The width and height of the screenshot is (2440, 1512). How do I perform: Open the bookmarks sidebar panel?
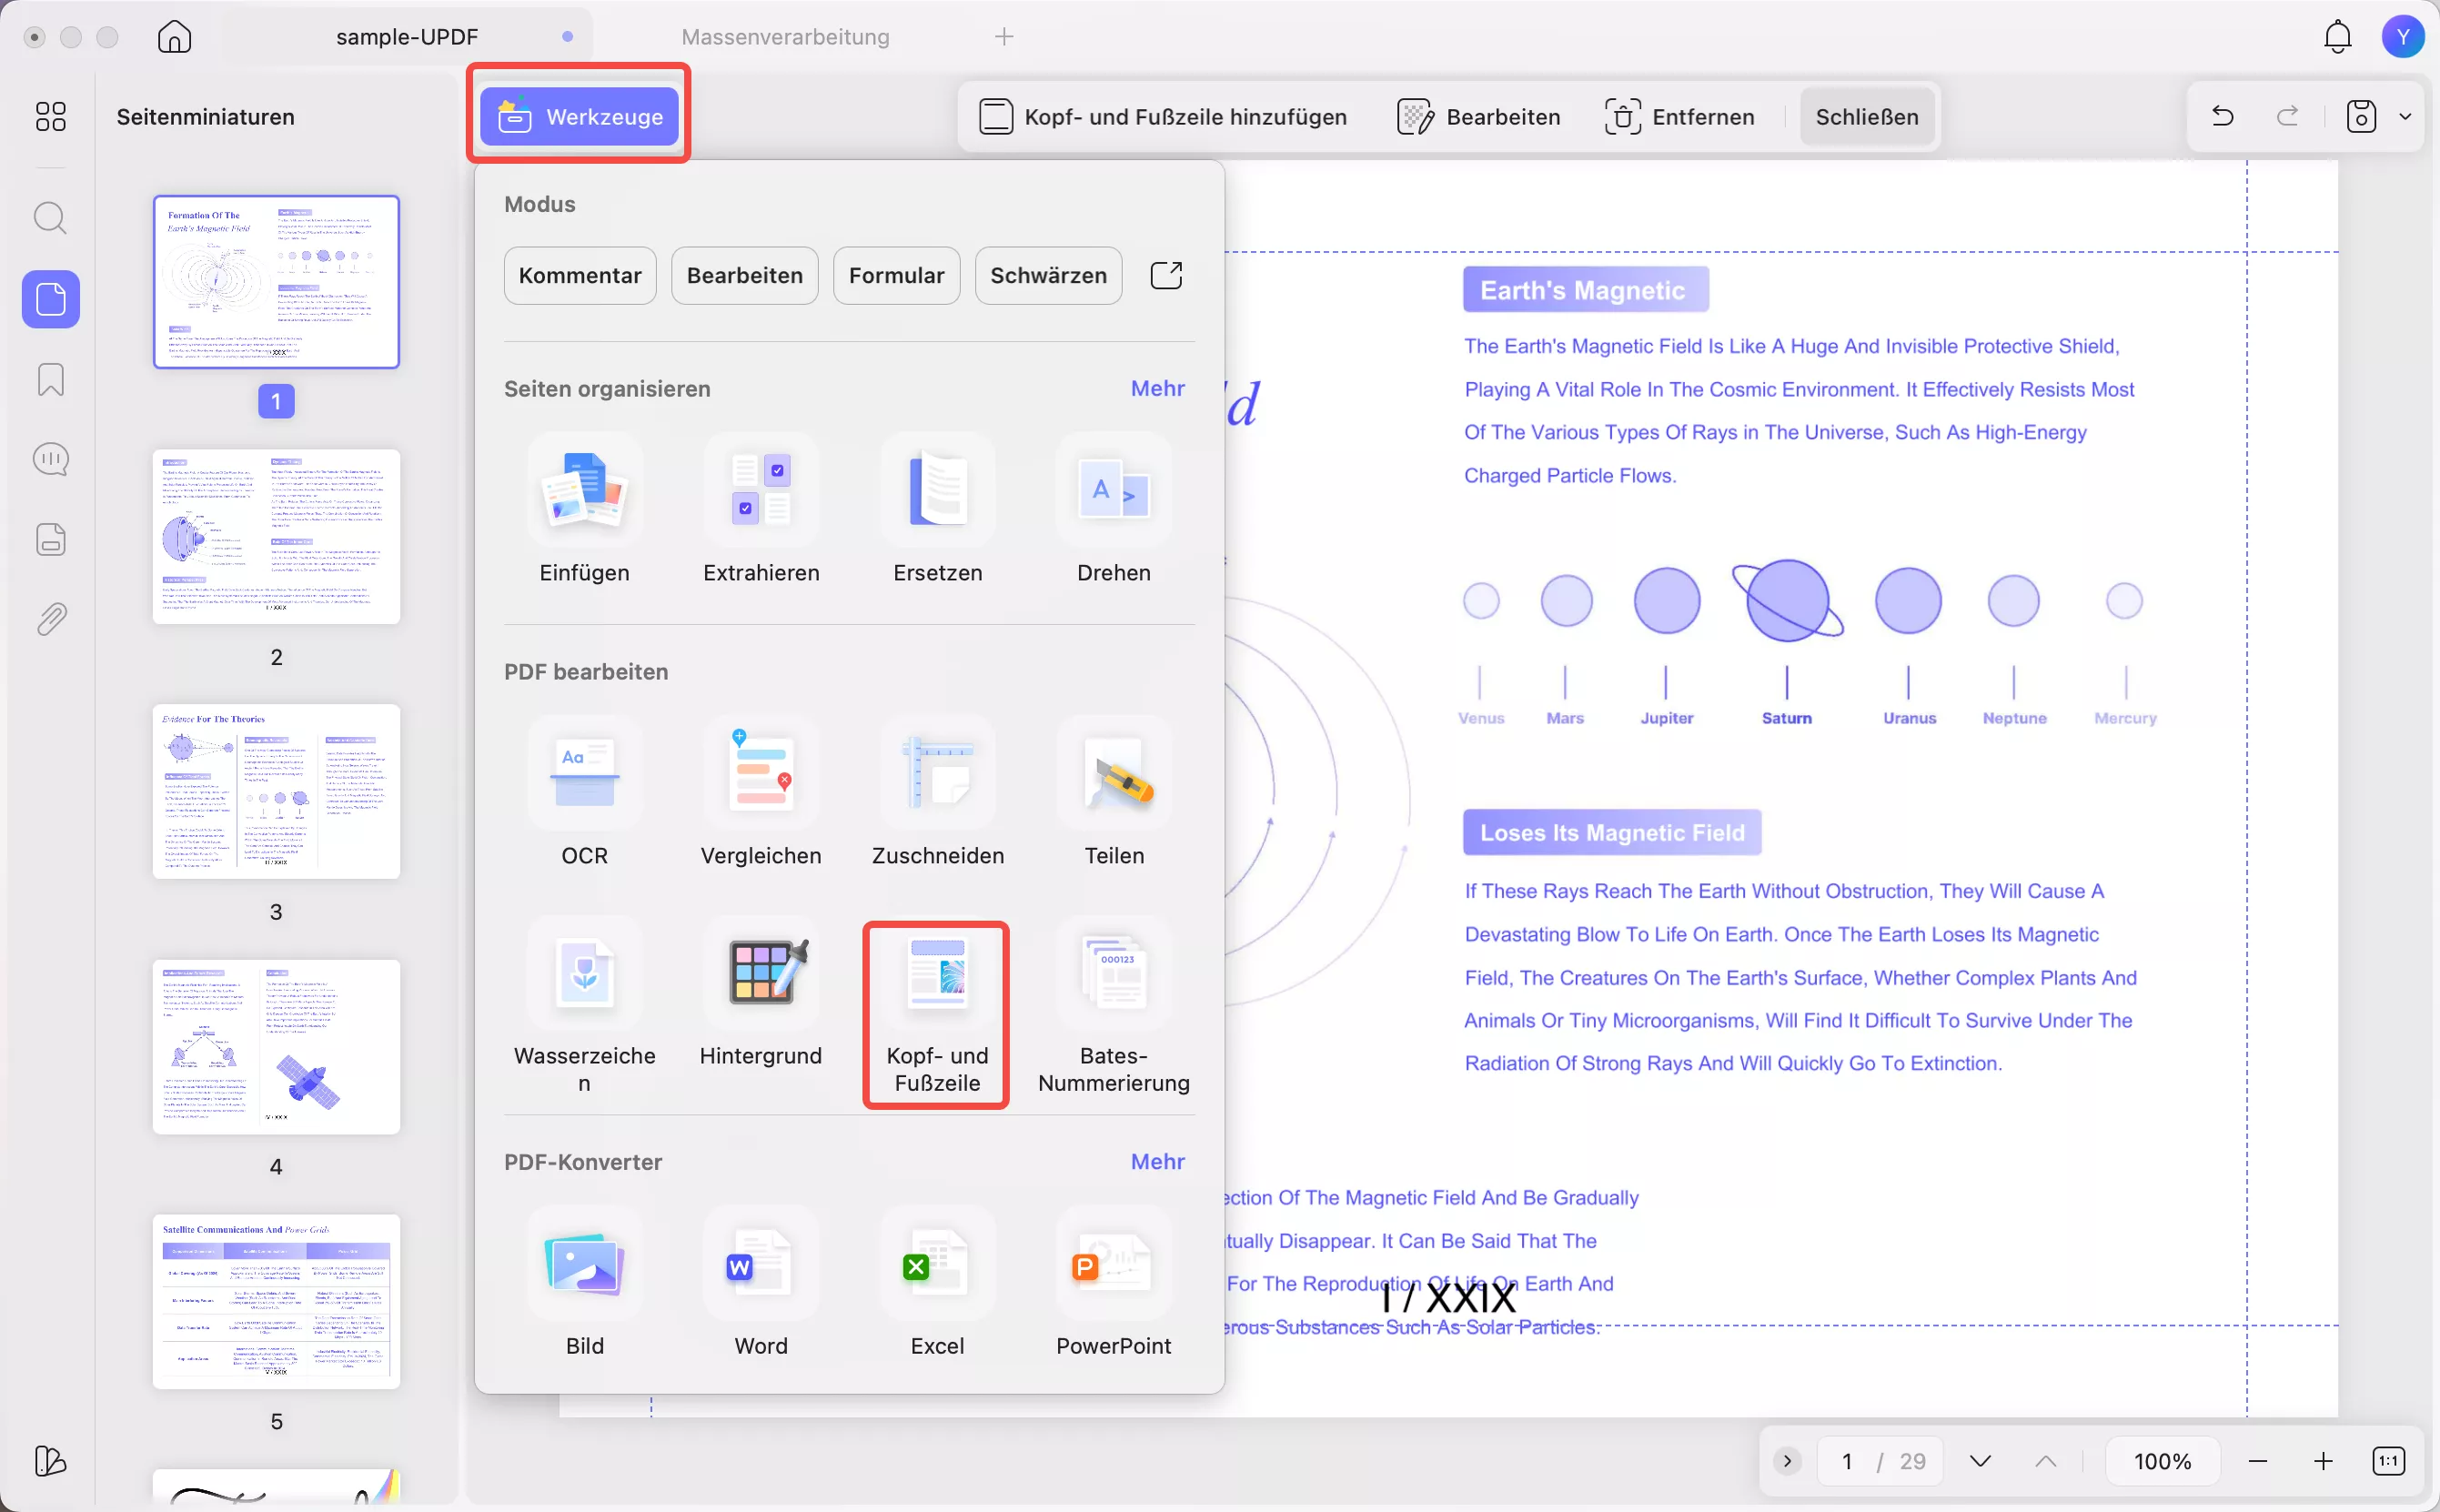[50, 380]
